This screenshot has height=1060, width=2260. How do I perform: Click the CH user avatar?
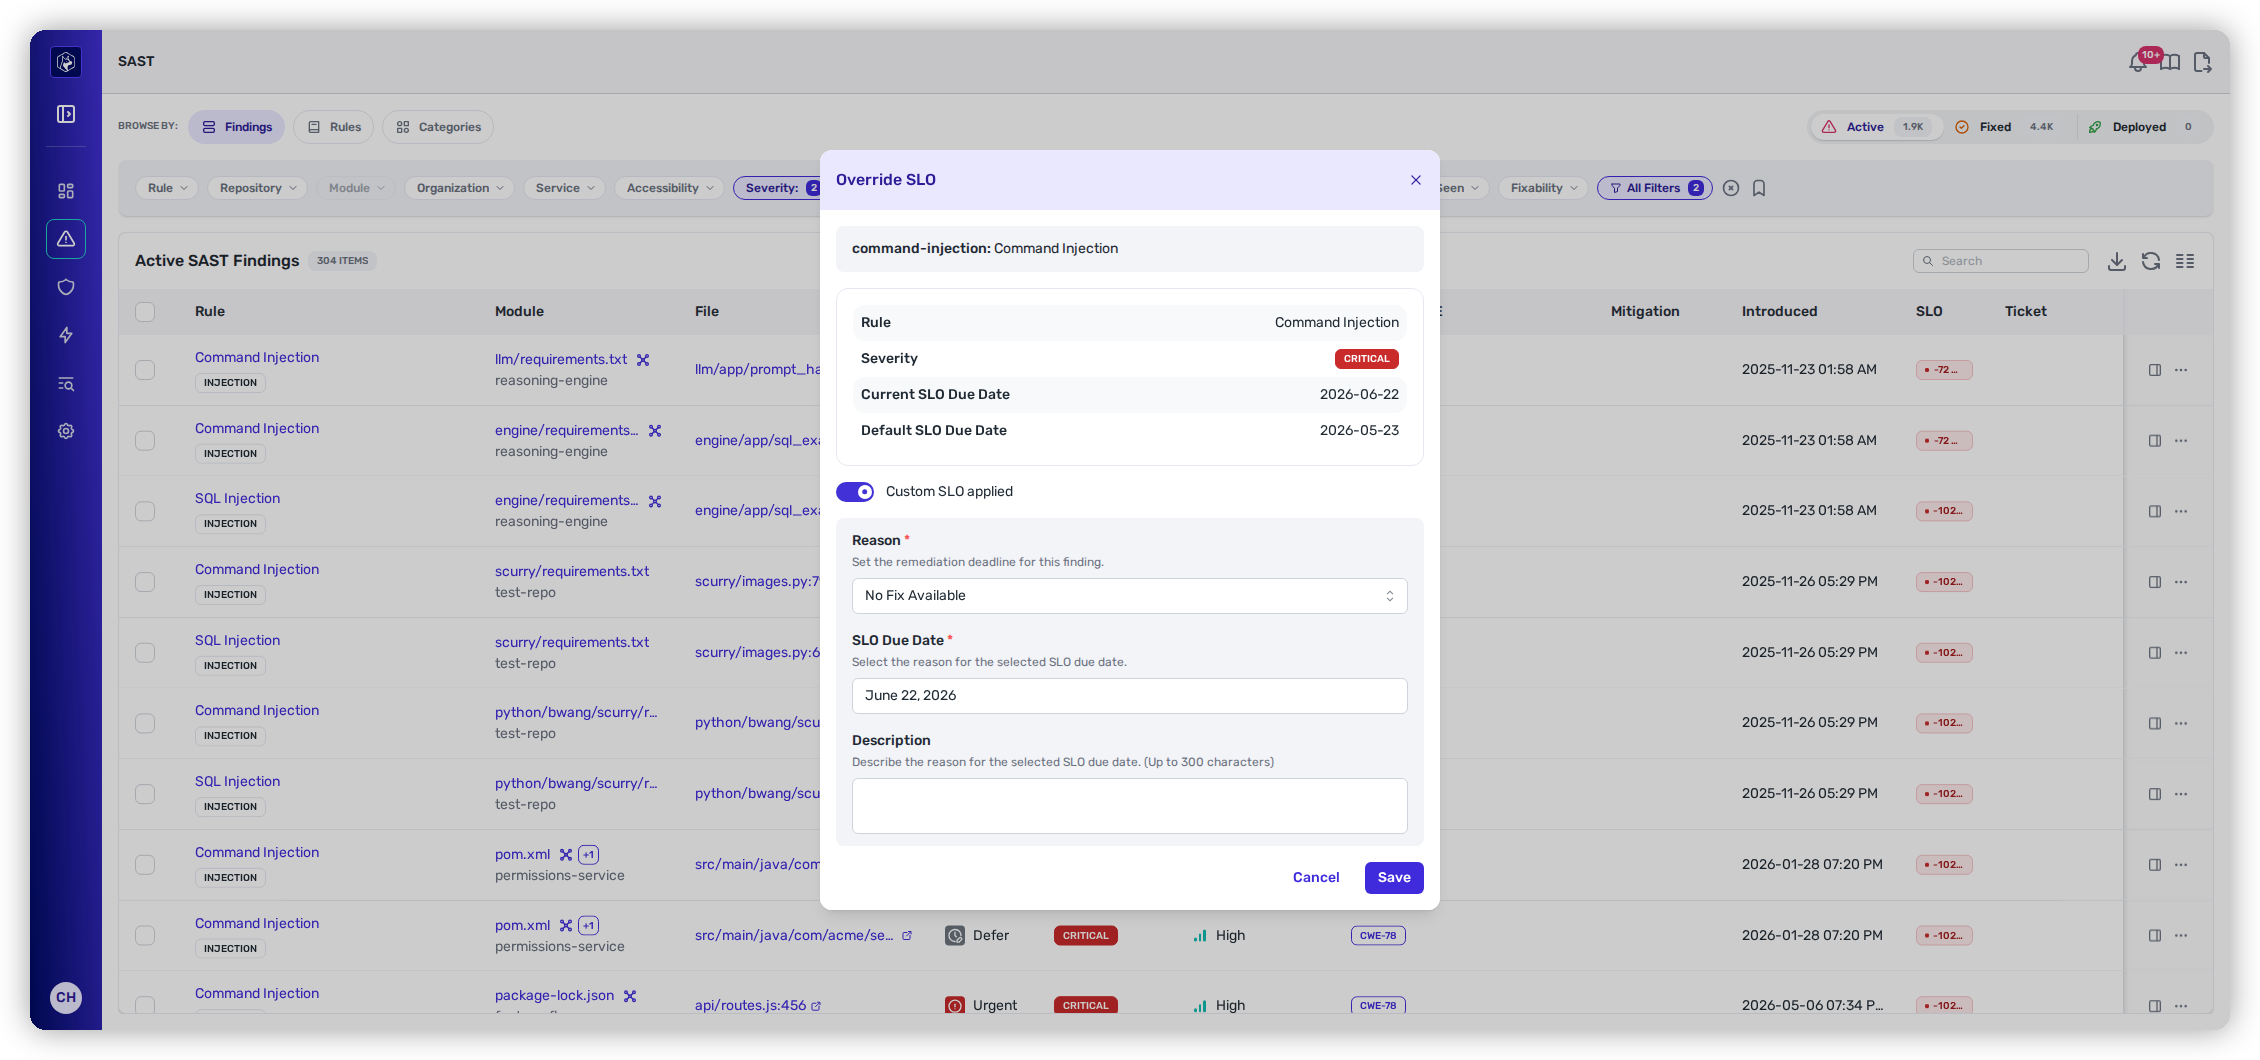pos(66,997)
